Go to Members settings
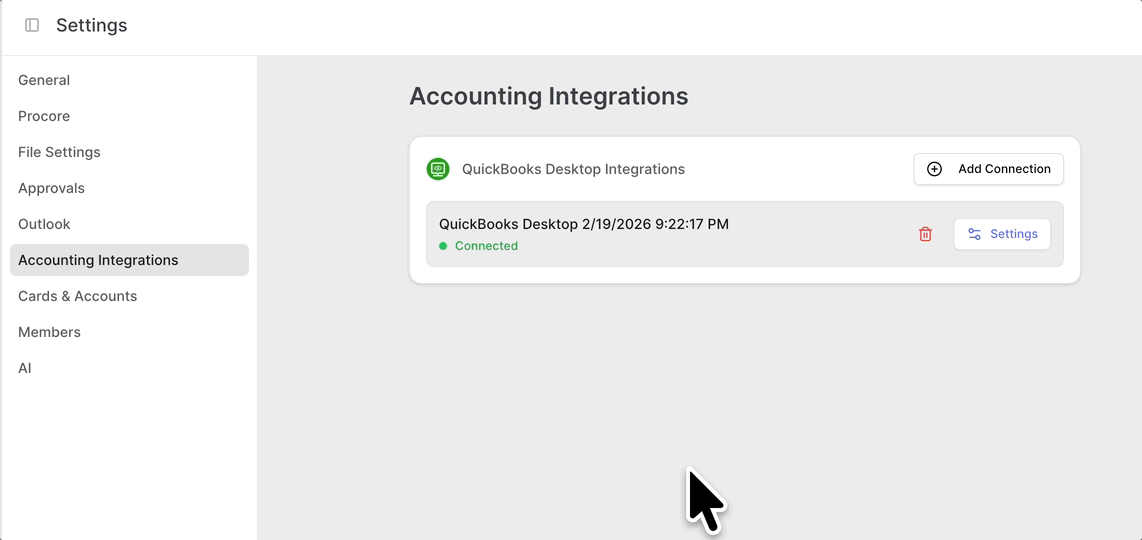Screen dimensions: 1142x540 129,332
